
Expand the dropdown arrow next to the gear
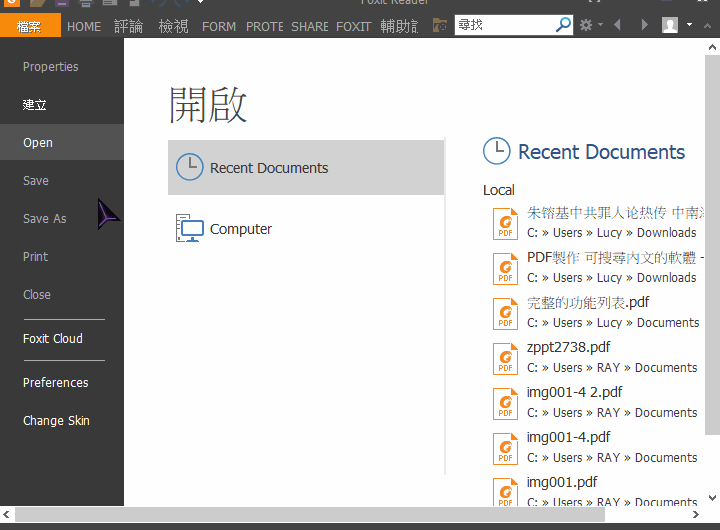(600, 24)
